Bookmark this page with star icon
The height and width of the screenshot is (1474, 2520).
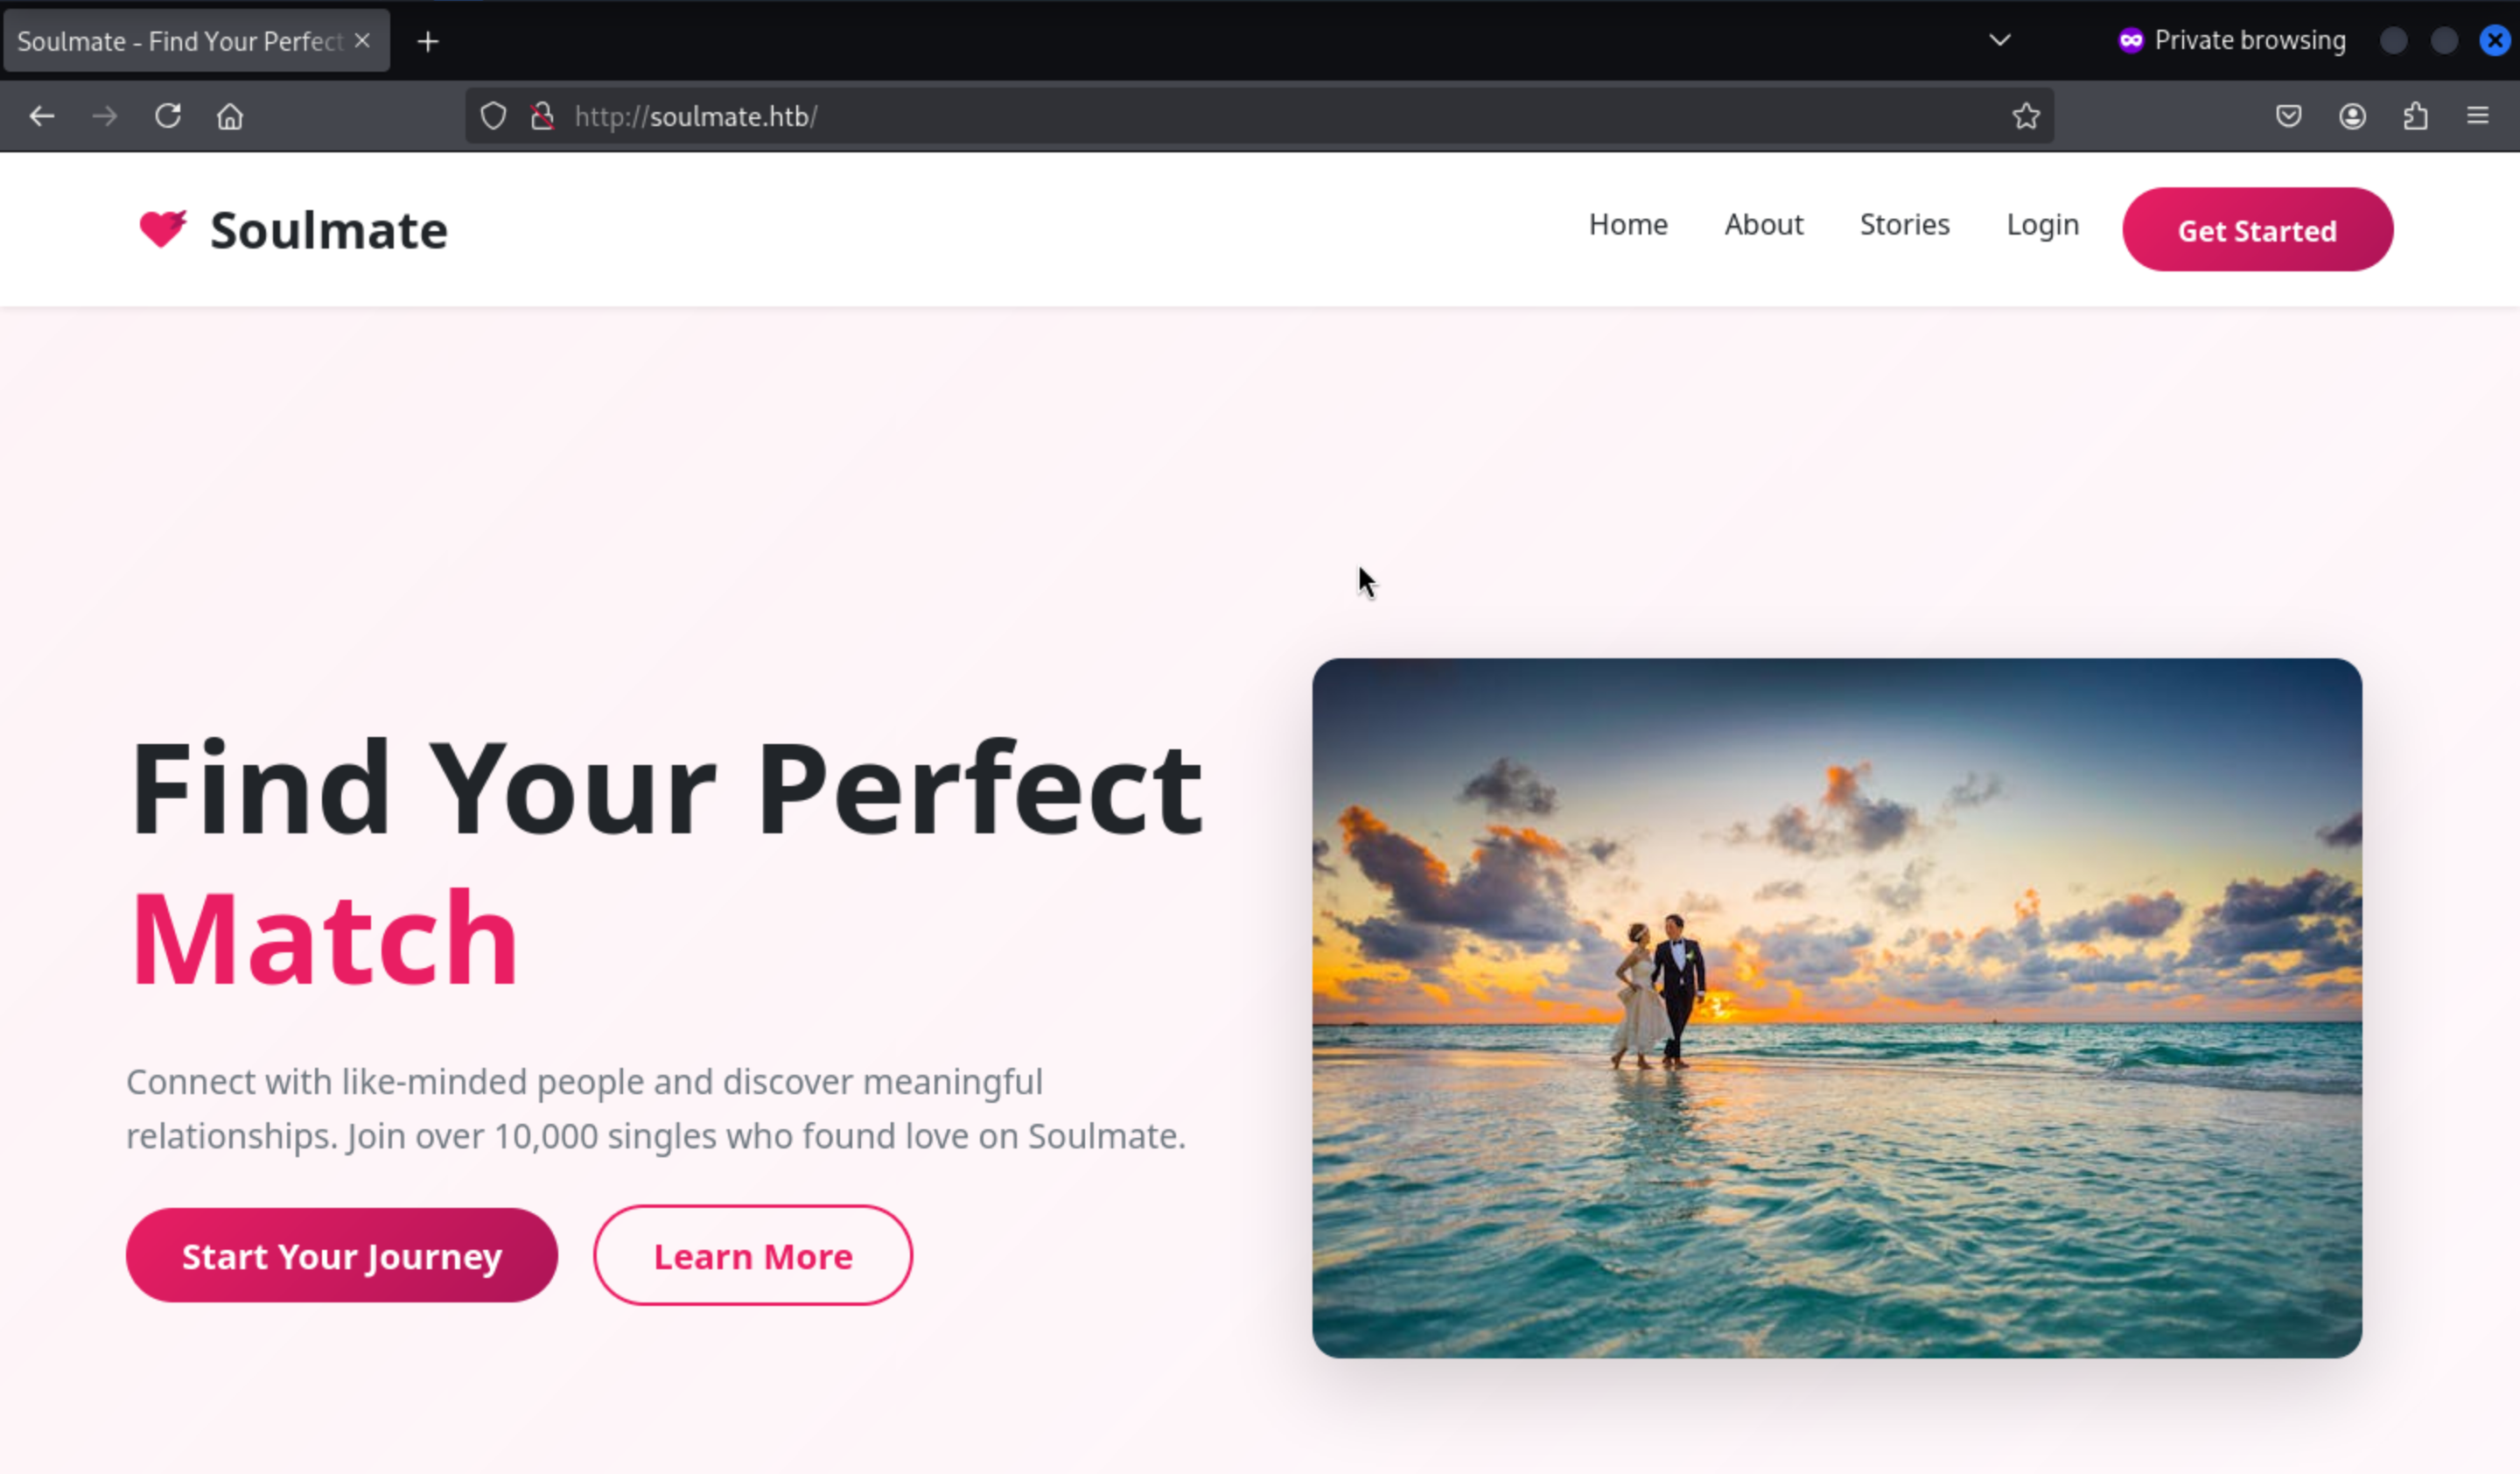(2025, 116)
